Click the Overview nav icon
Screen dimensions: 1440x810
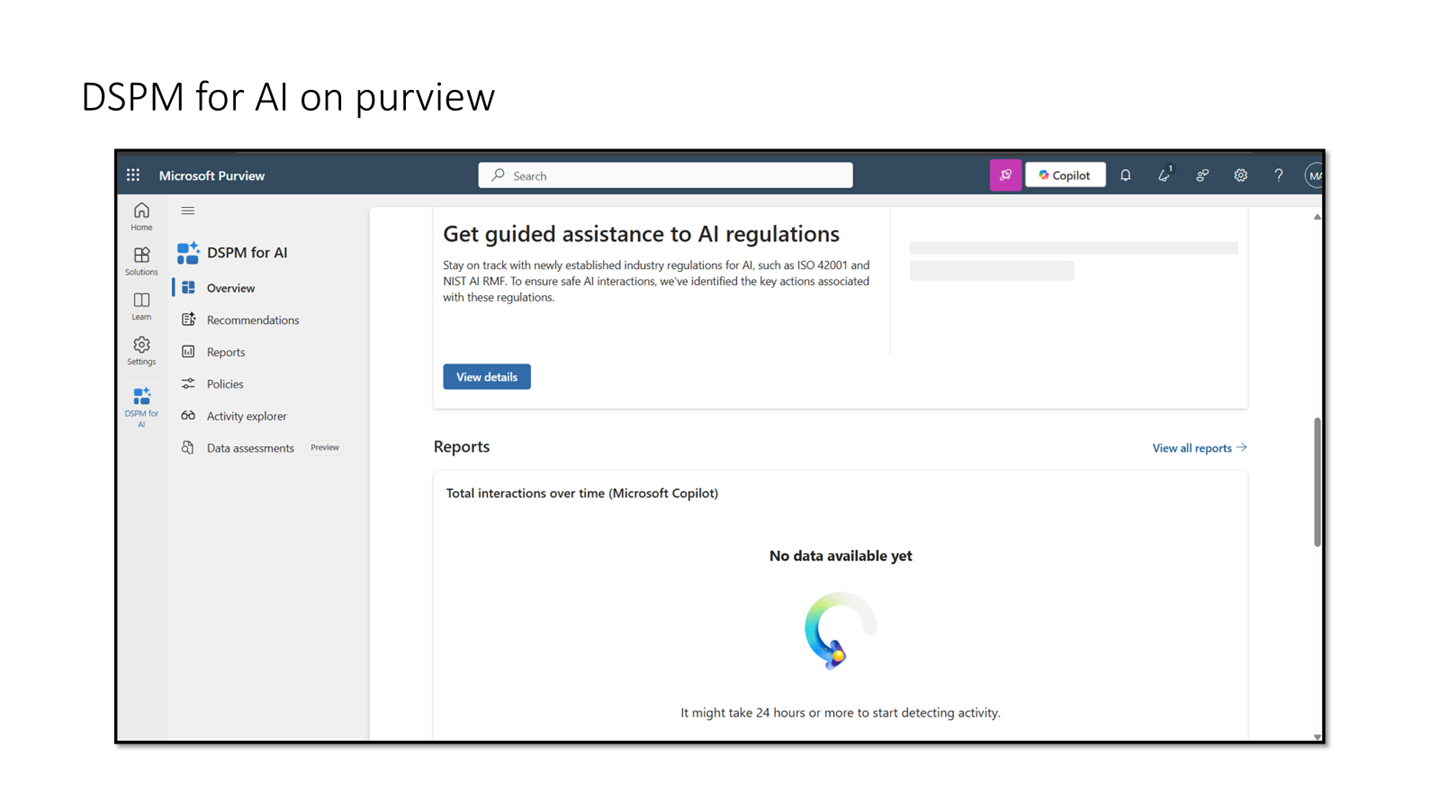[188, 288]
